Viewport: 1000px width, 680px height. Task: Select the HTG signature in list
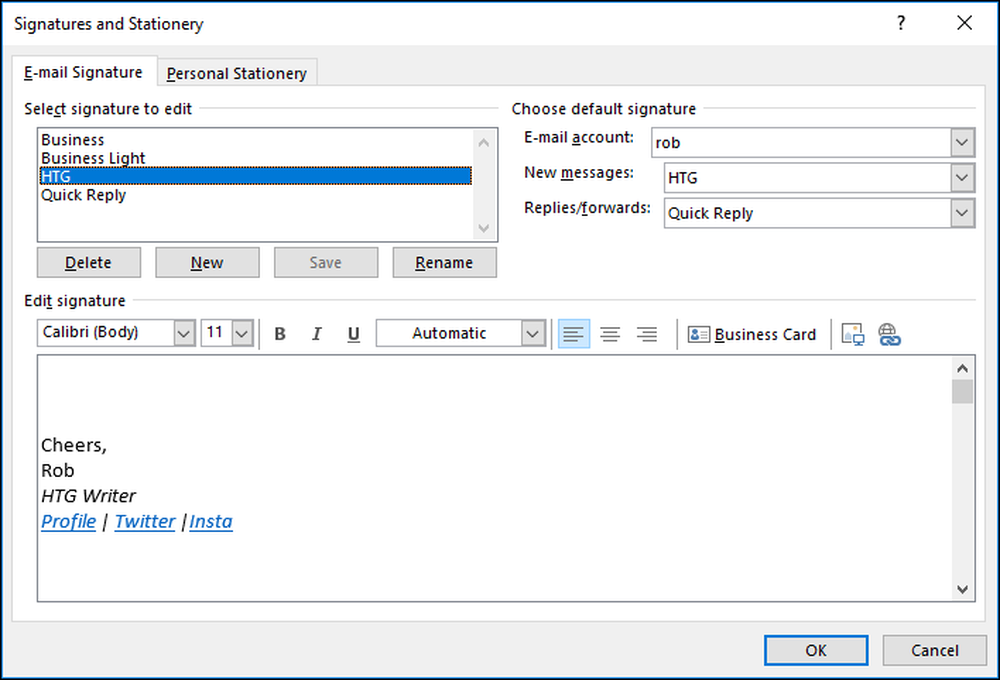pos(256,176)
